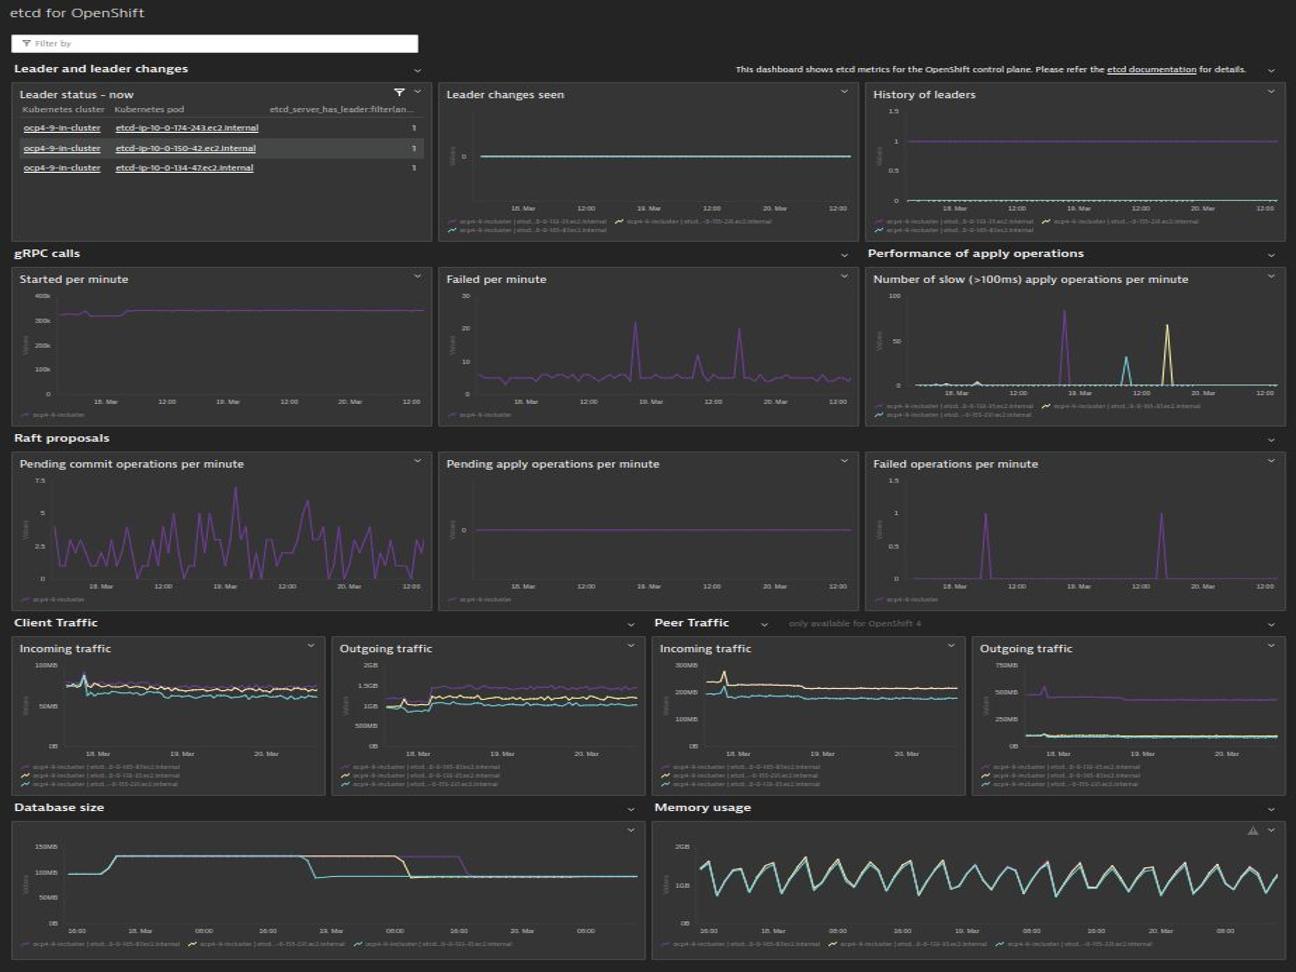
Task: Open Peer Traffic Outgoing traffic tile menu
Action: 1271,646
